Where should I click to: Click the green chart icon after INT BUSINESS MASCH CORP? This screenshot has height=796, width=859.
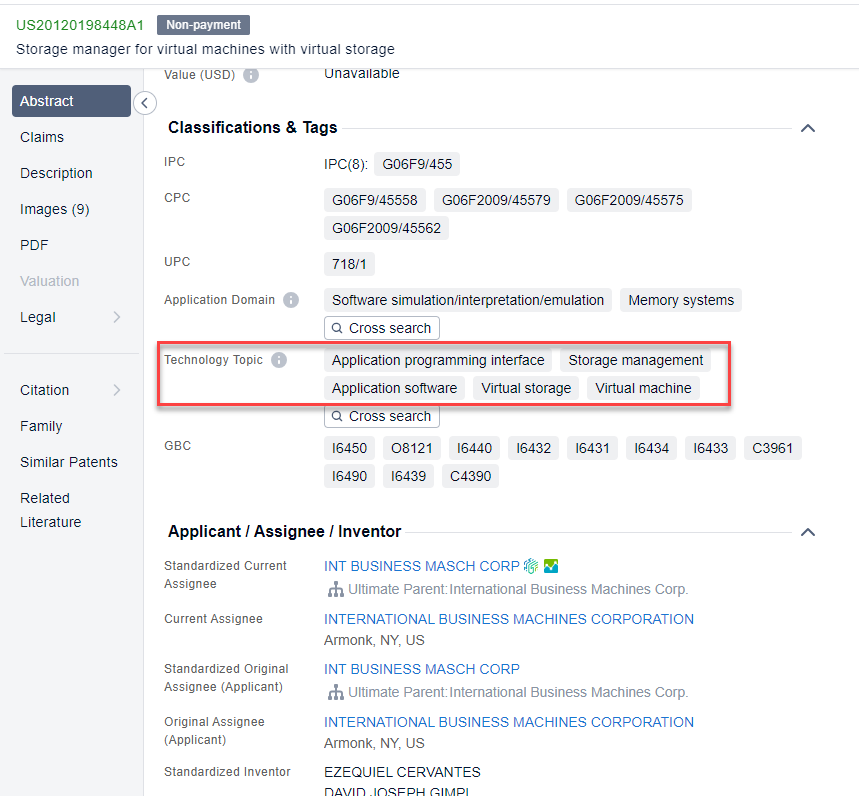point(551,566)
